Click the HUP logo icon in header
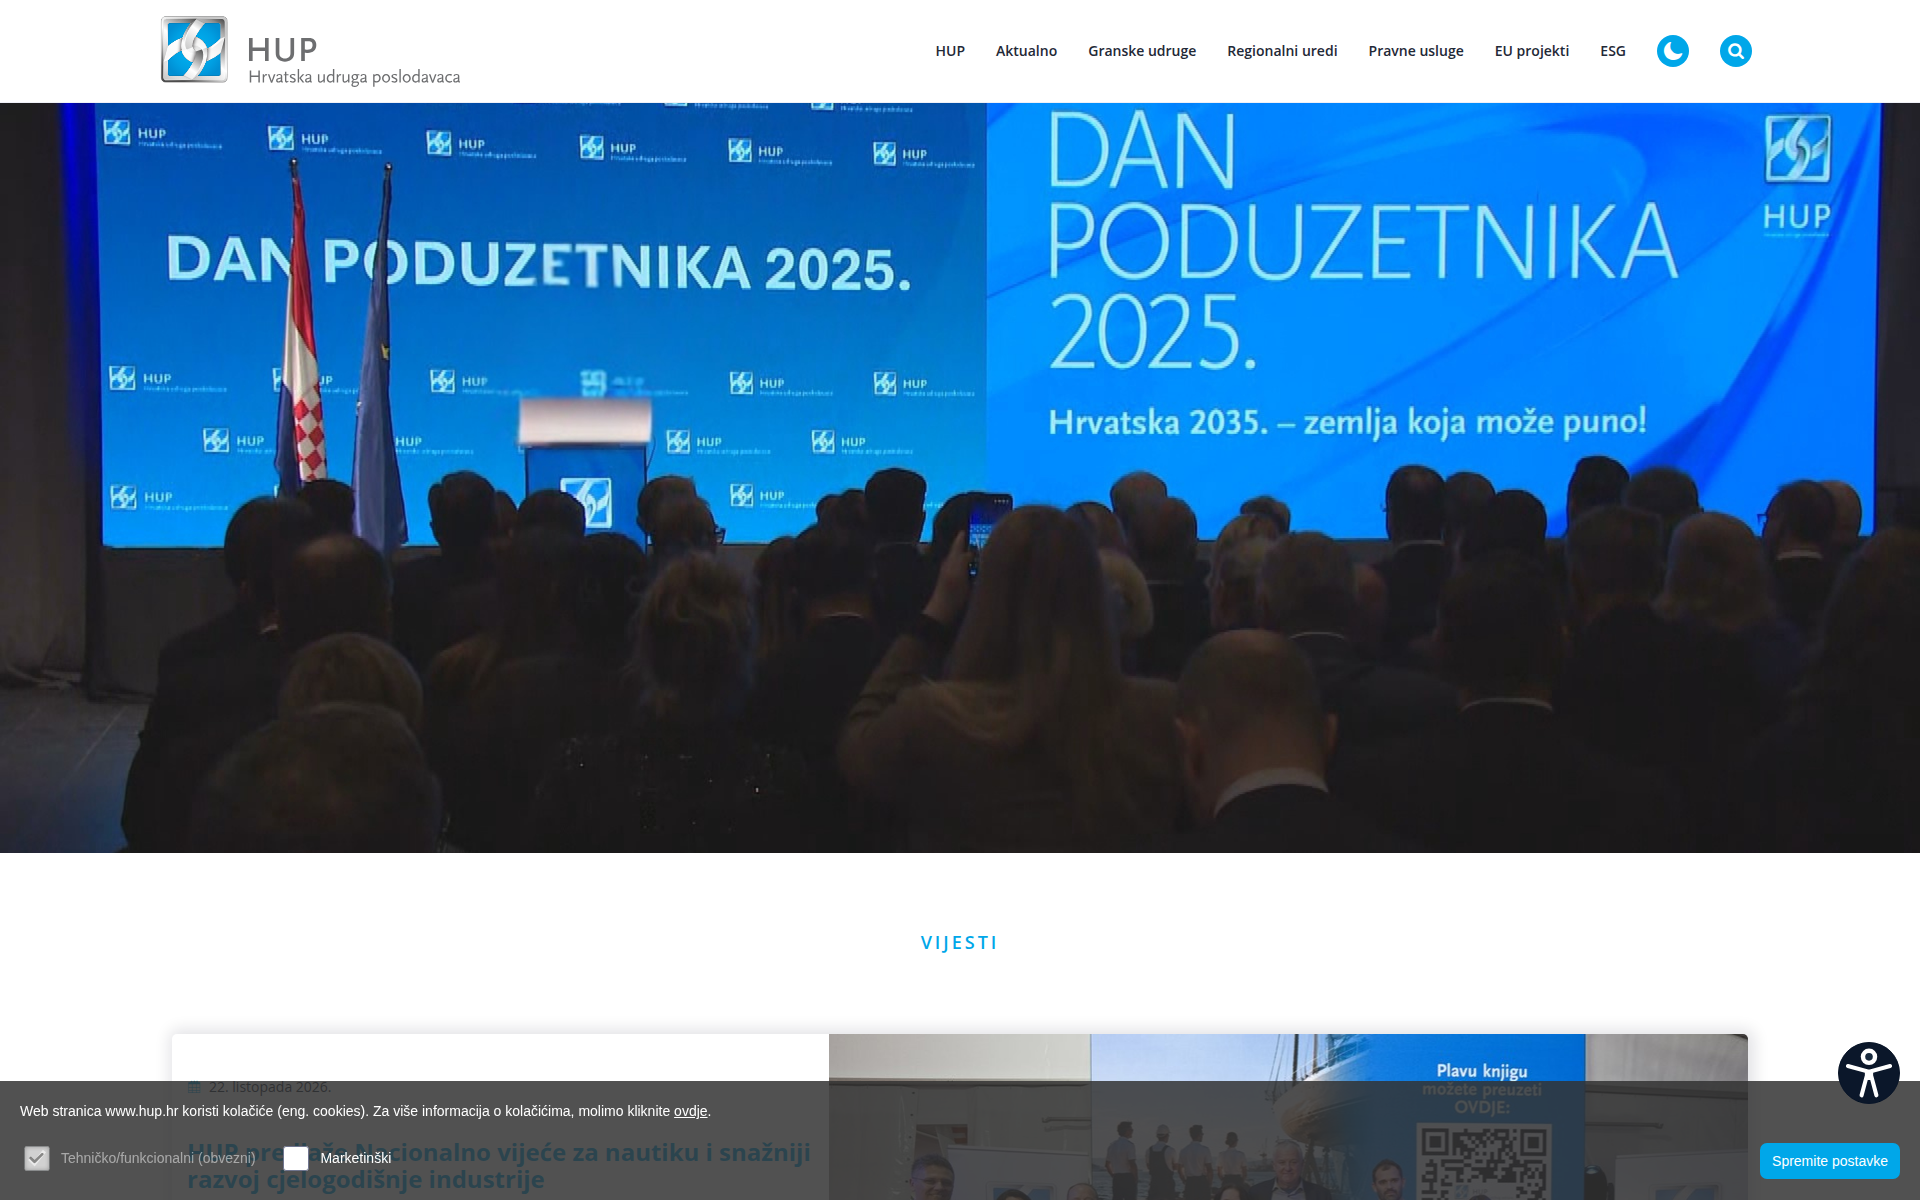 pyautogui.click(x=194, y=50)
